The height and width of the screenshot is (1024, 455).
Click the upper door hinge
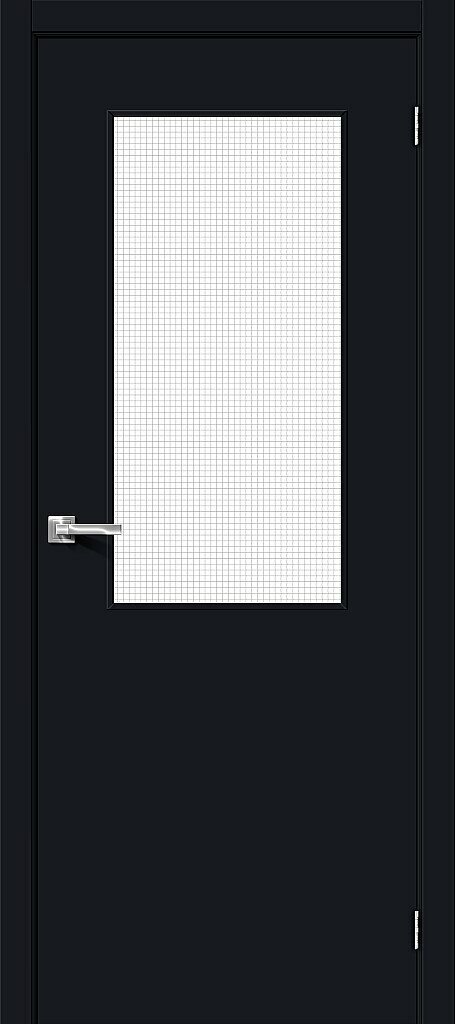point(416,126)
